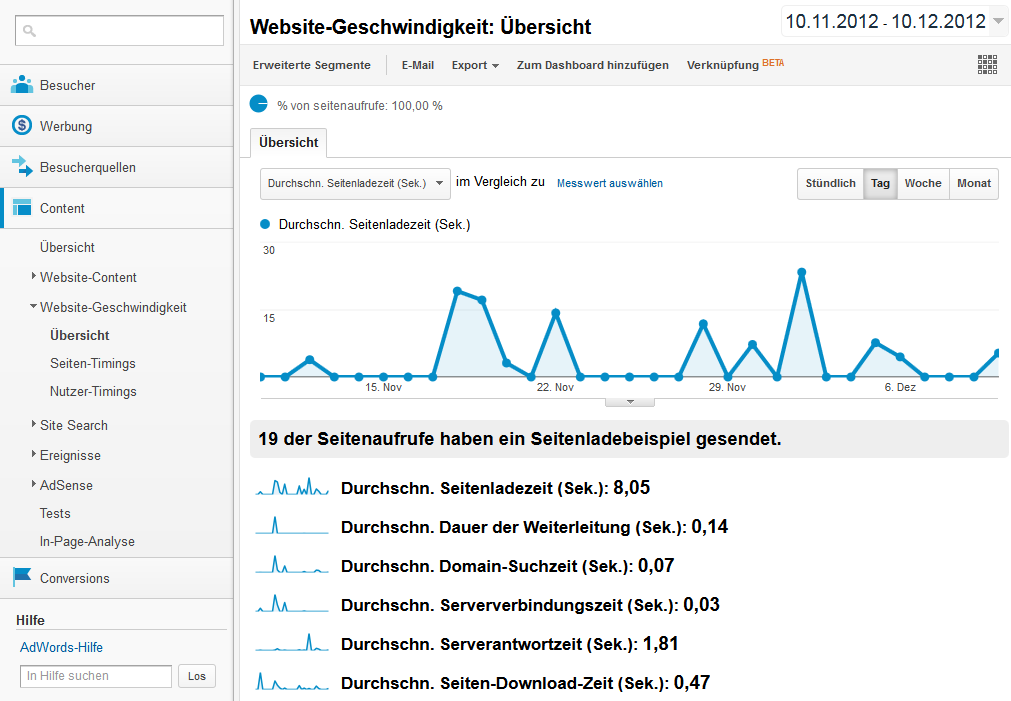1011x701 pixels.
Task: Click the chart collapse handle below the graph
Action: tap(629, 402)
